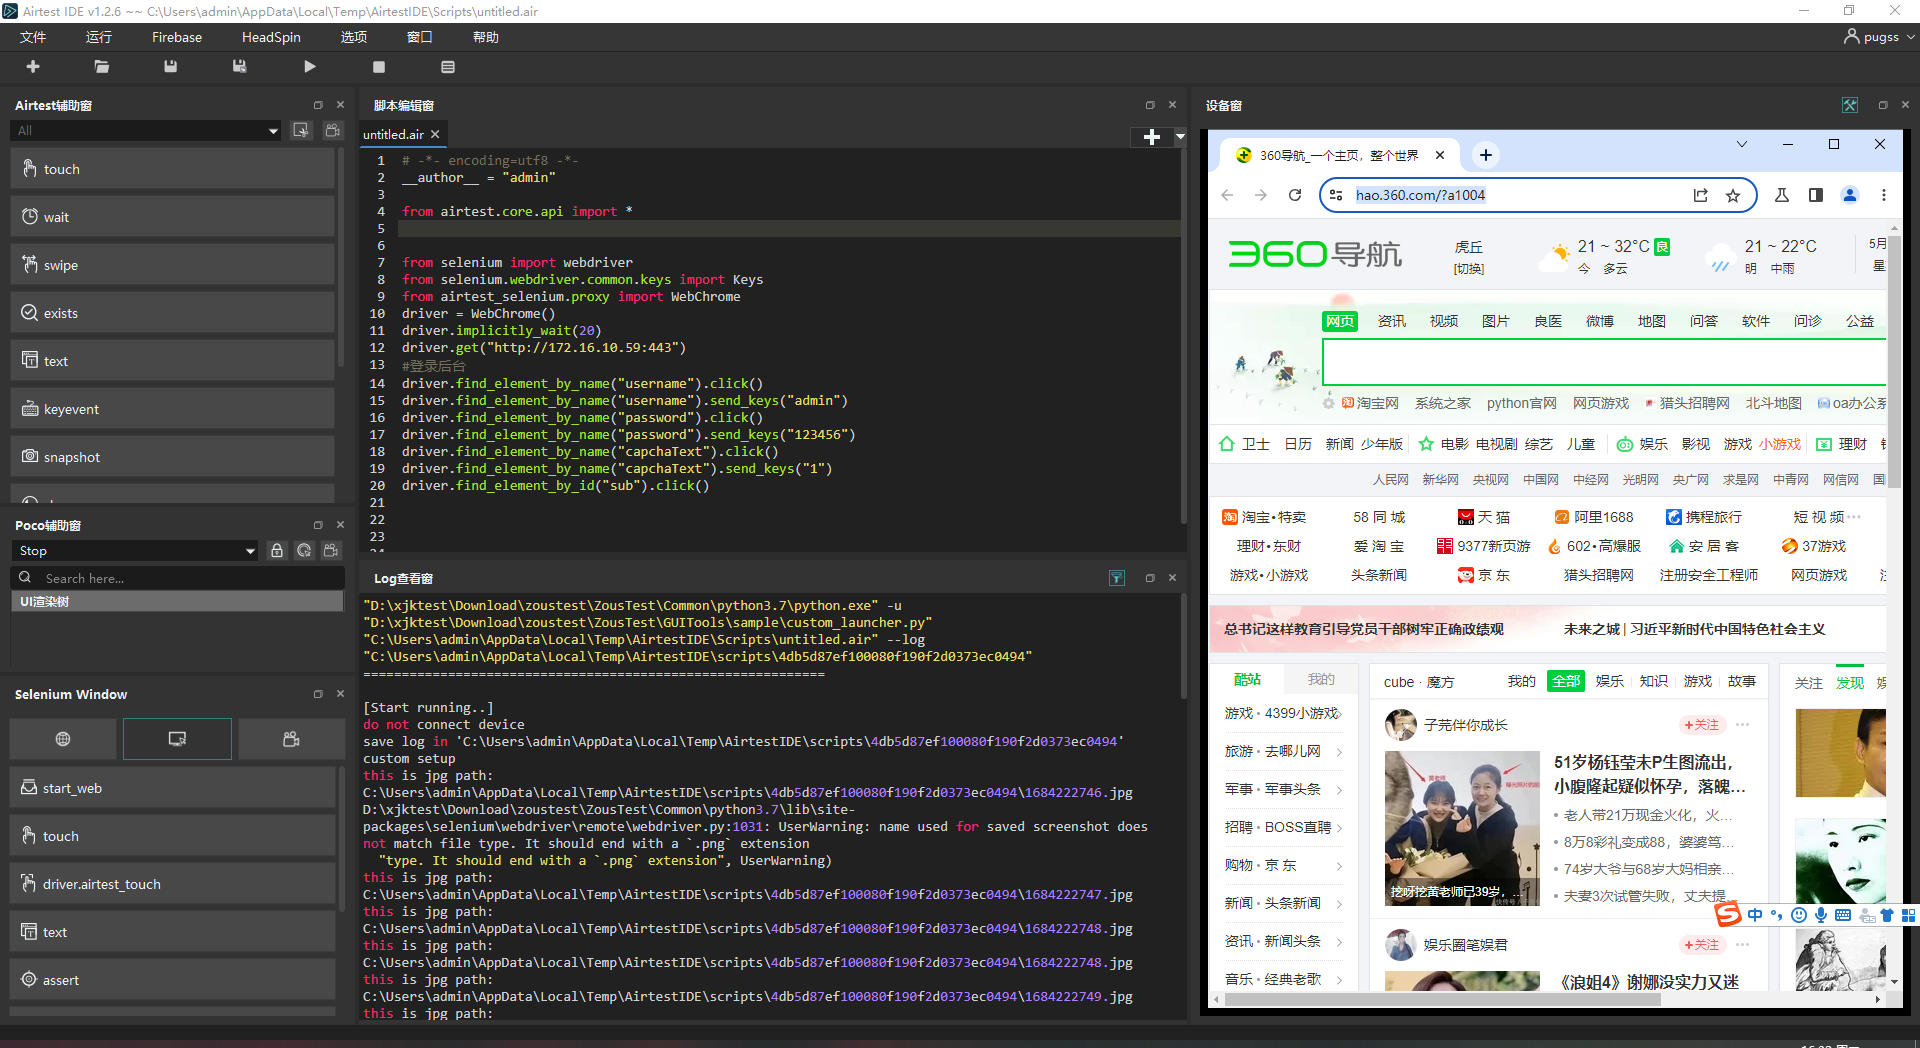Enable translation in the Log viewer
The width and height of the screenshot is (1920, 1048).
(x=1116, y=577)
